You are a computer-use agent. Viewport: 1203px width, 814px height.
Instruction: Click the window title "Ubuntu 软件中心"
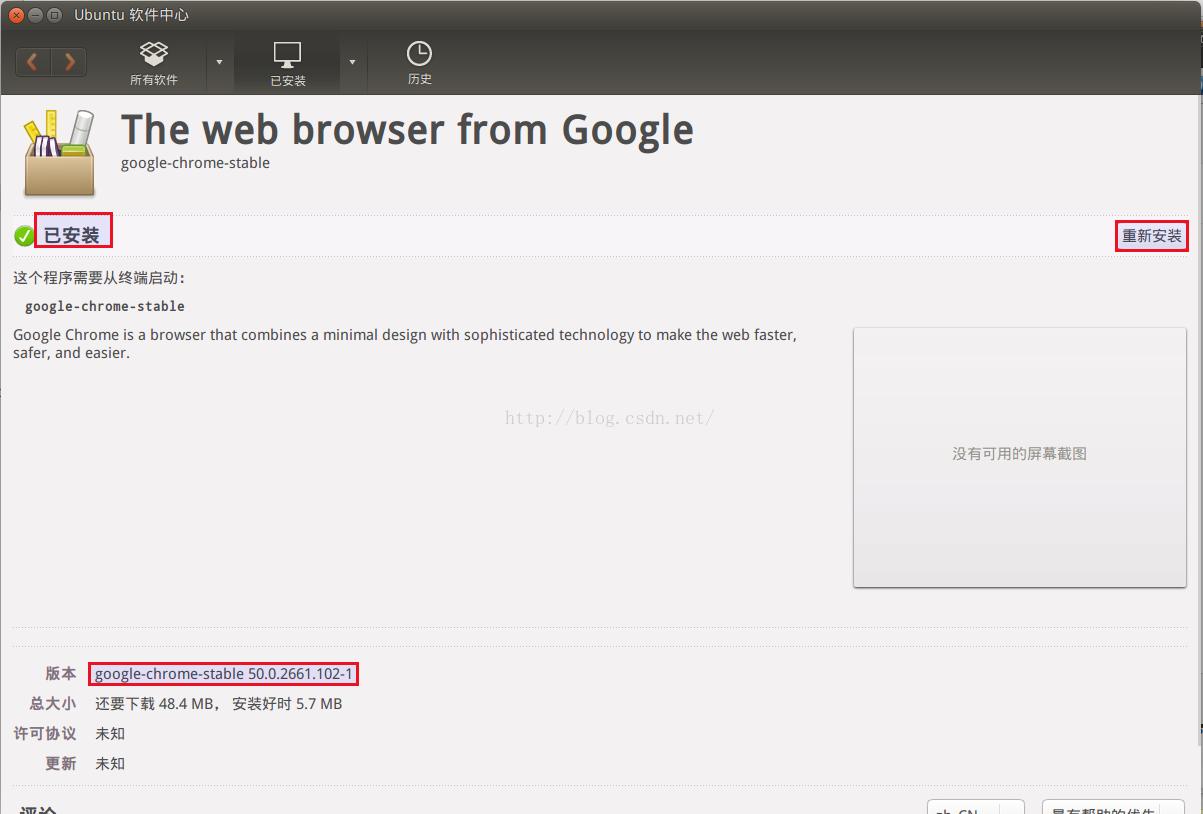[x=131, y=15]
